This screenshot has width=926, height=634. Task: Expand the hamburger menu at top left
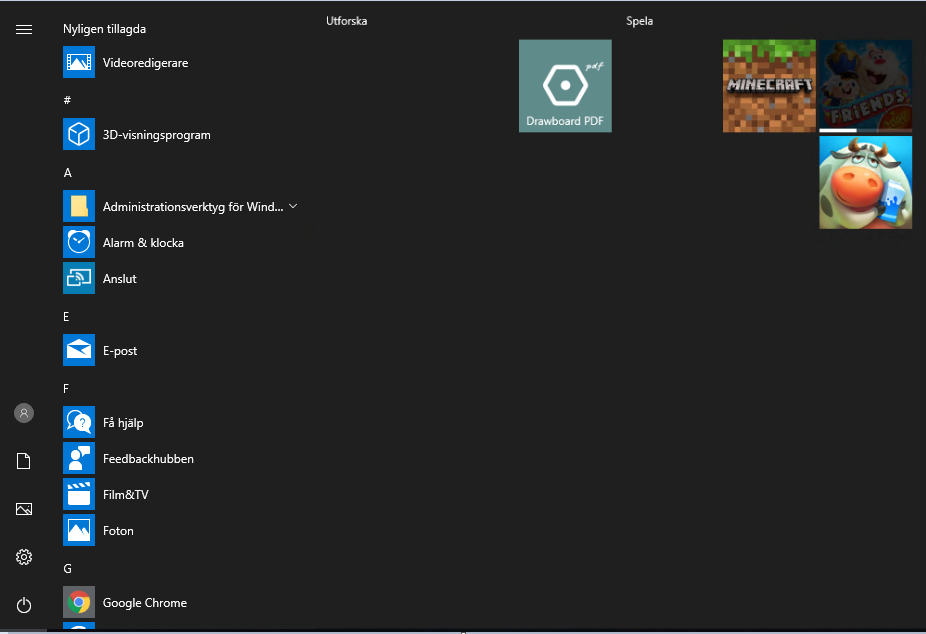pos(24,29)
